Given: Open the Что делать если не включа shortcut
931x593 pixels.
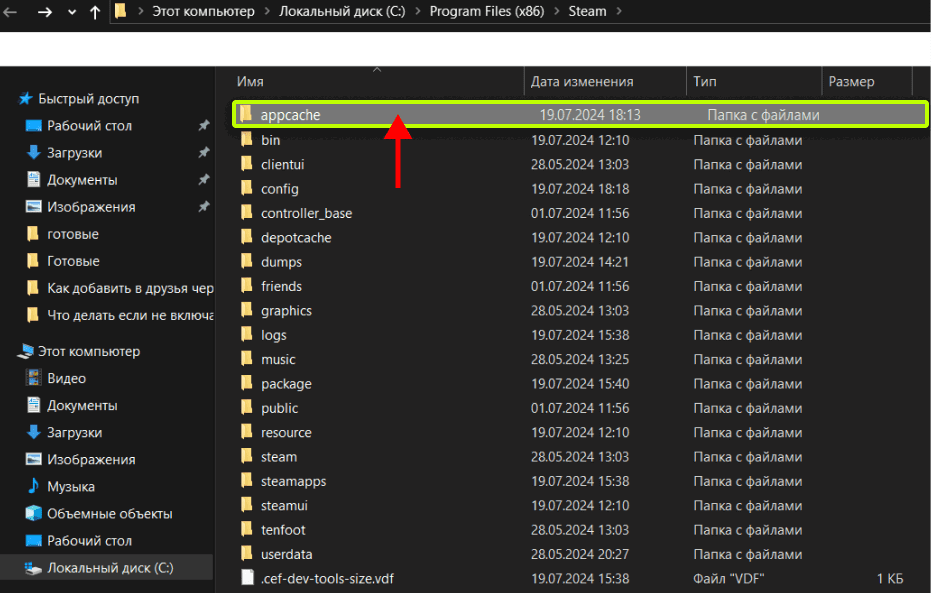Looking at the screenshot, I should (x=130, y=315).
